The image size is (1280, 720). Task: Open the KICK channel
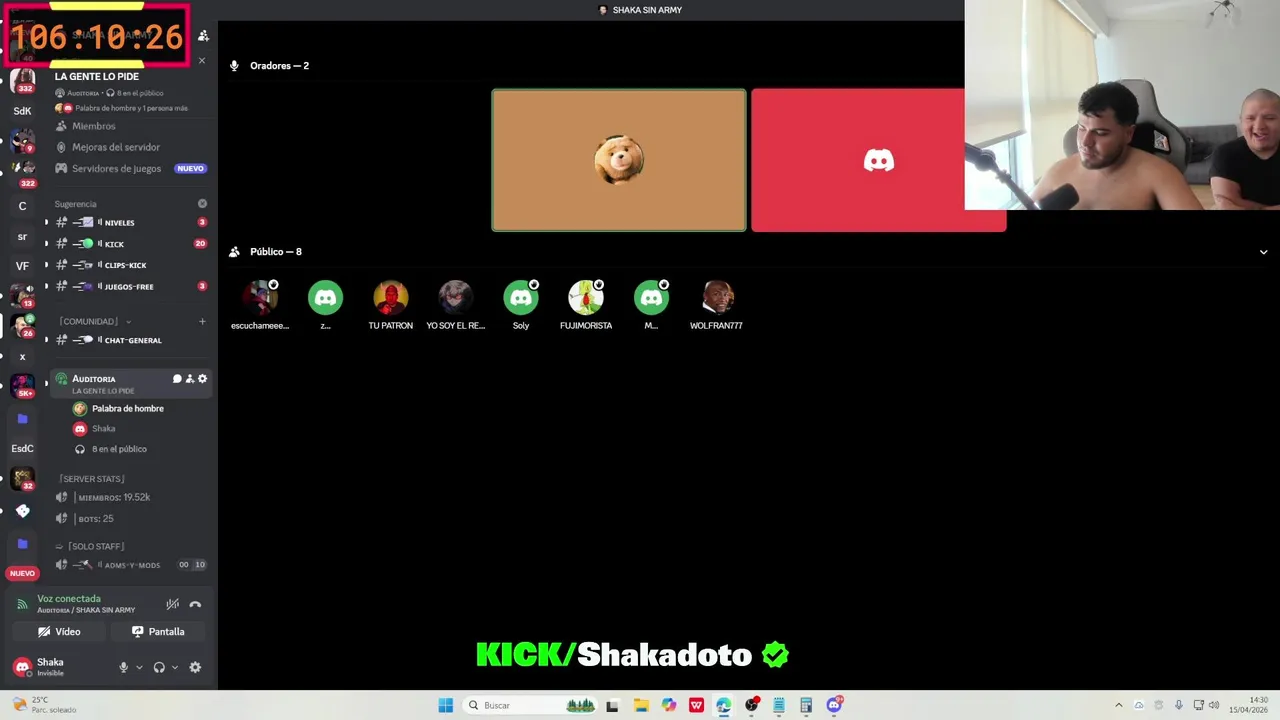pos(130,244)
